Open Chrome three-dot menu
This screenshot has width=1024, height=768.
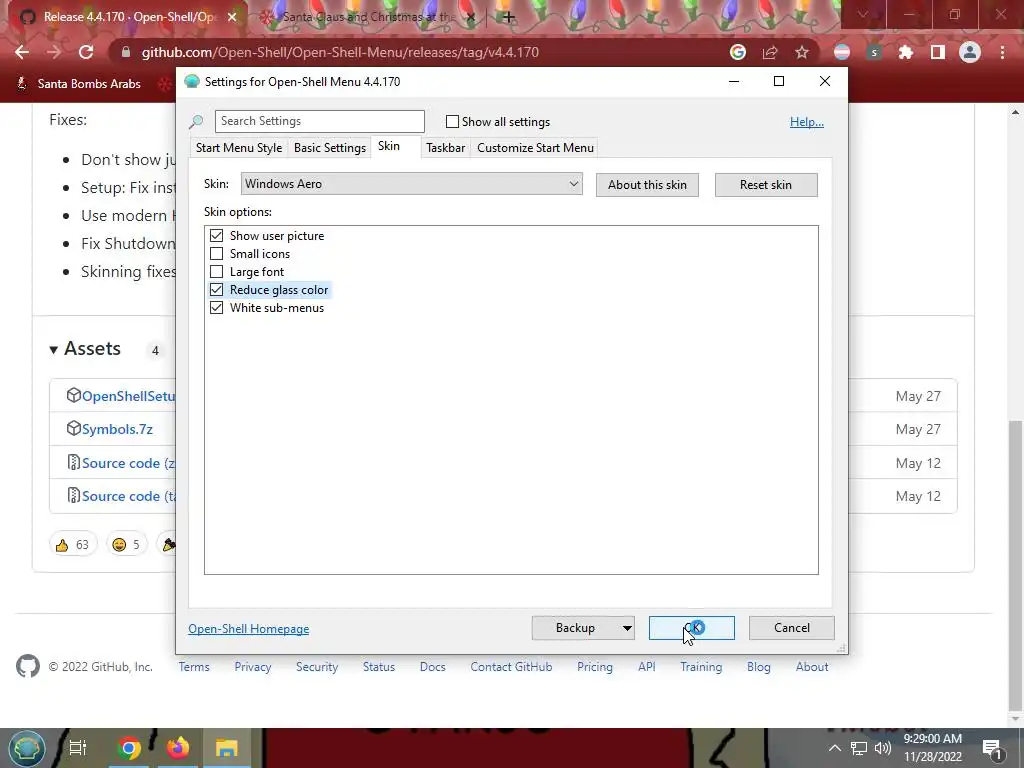(1002, 52)
